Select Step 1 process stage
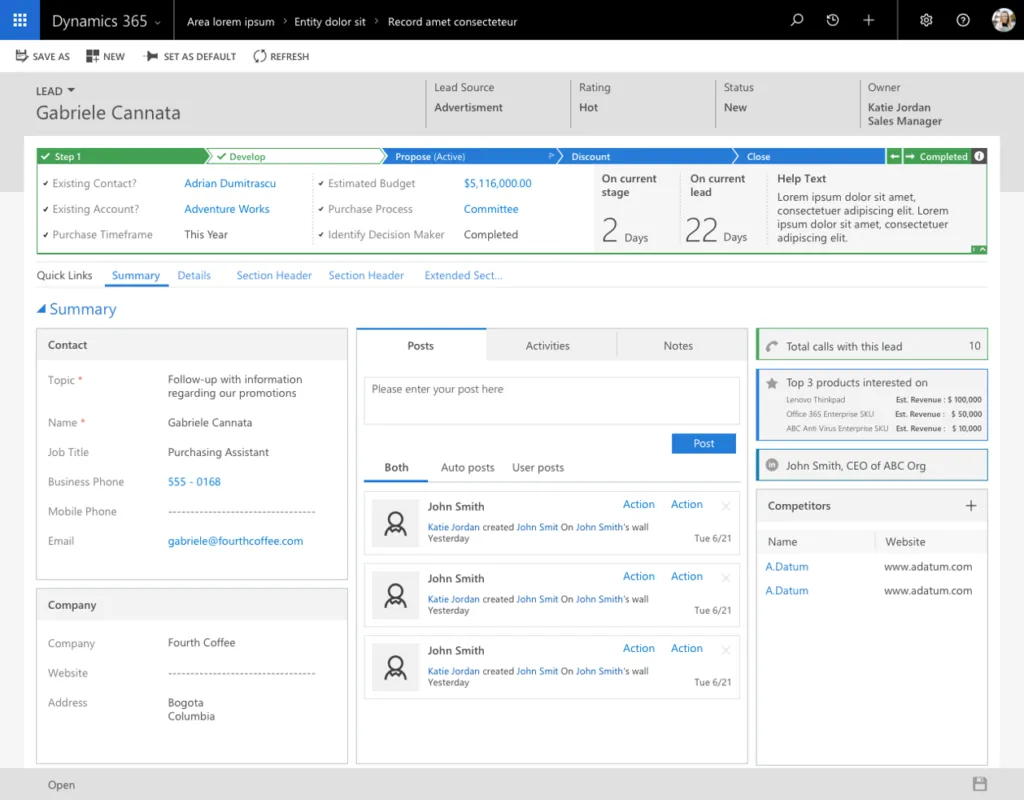Viewport: 1024px width, 800px height. [x=121, y=156]
